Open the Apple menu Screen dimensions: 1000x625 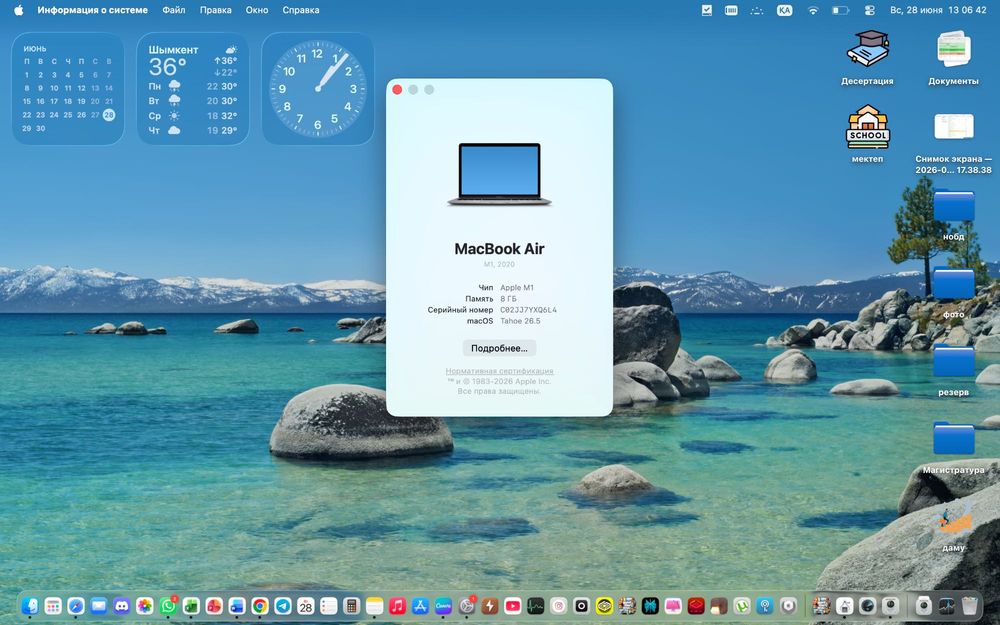18,10
